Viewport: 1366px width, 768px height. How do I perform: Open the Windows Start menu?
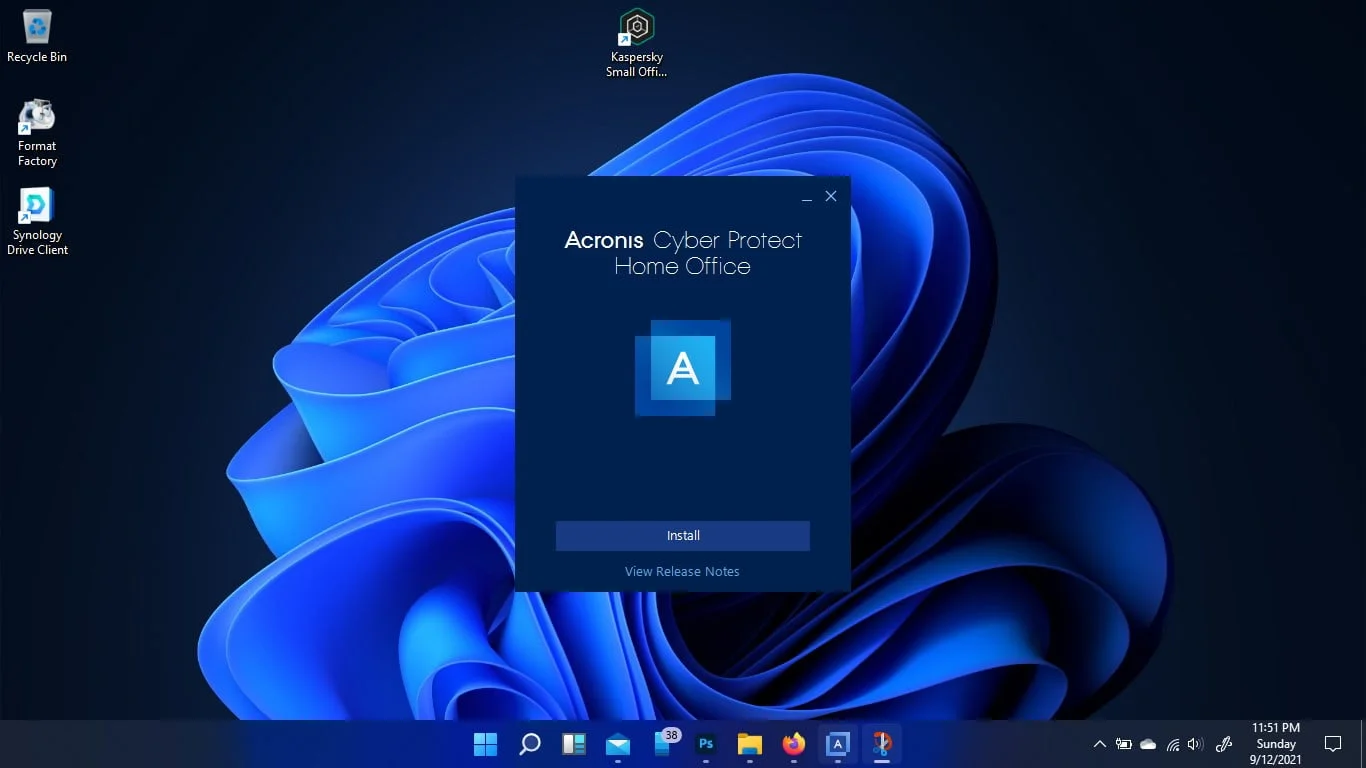pyautogui.click(x=485, y=744)
